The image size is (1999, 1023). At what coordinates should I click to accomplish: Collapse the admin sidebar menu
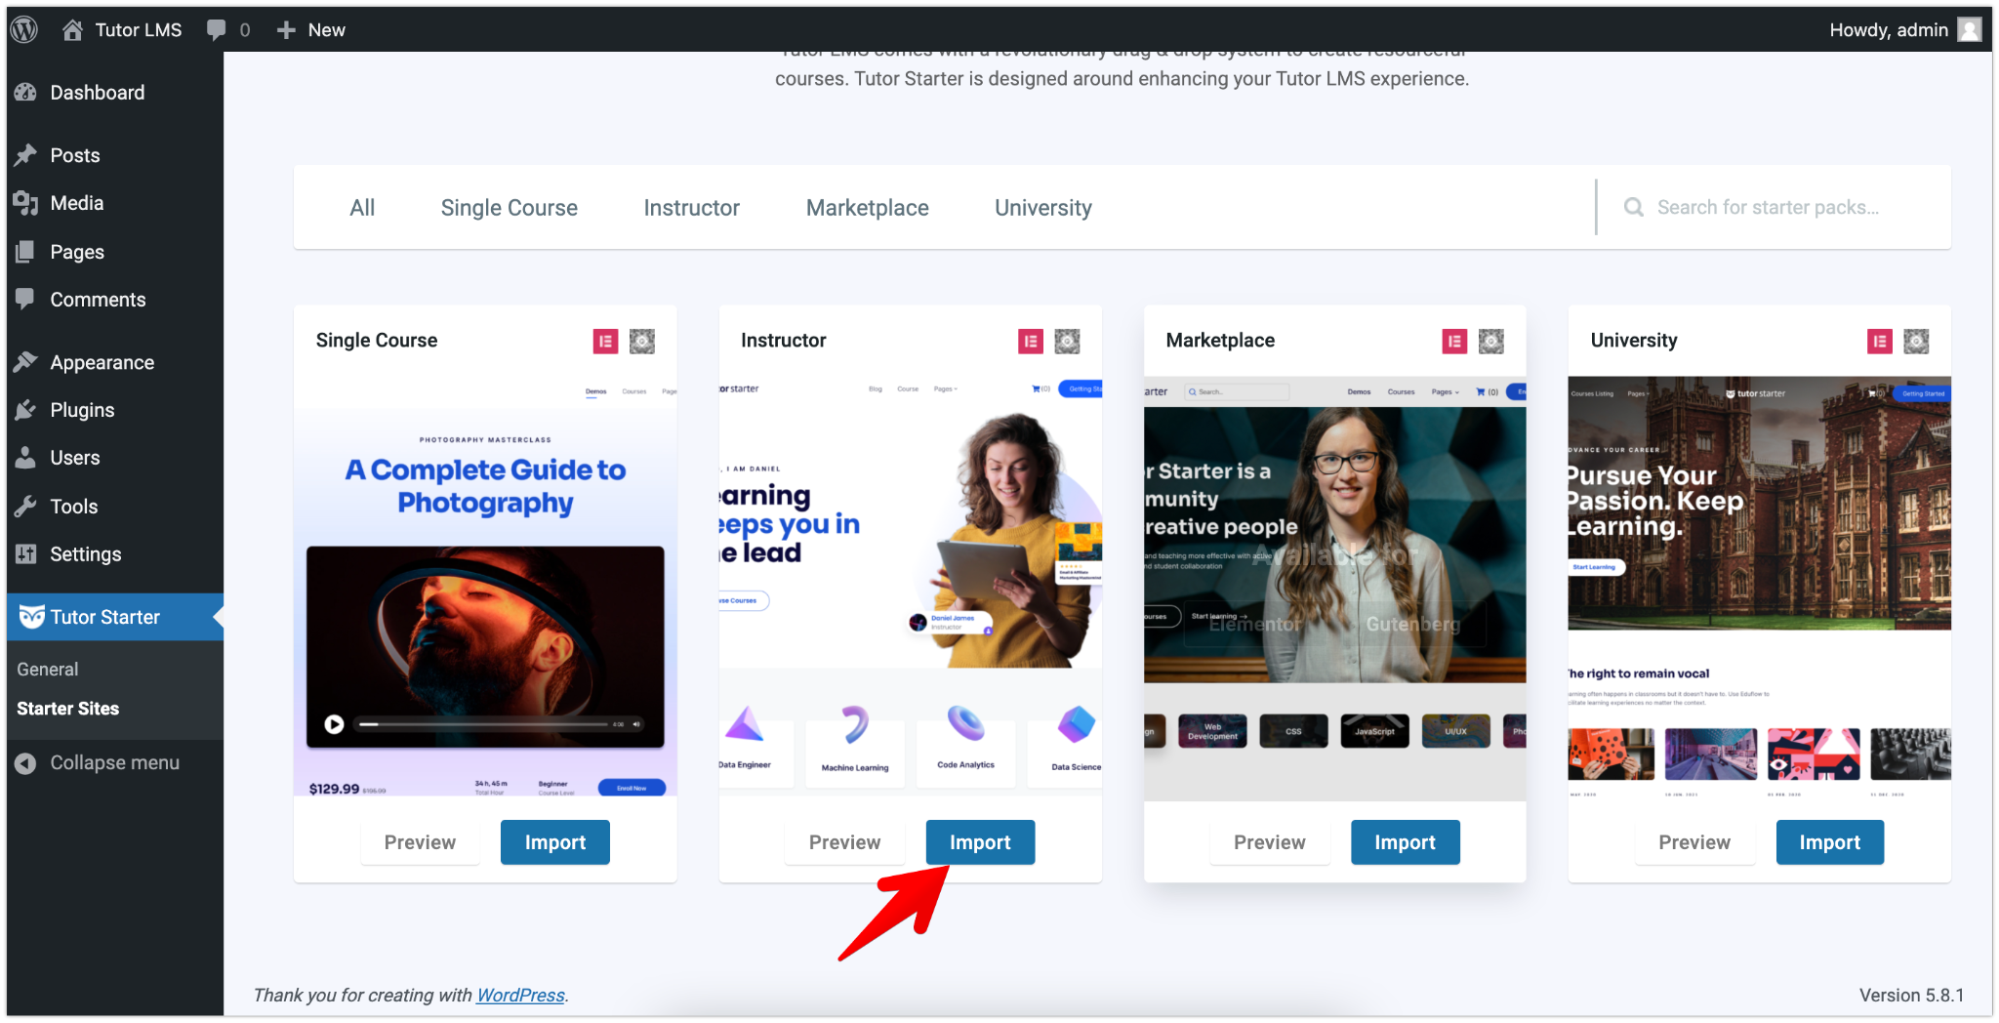point(114,763)
